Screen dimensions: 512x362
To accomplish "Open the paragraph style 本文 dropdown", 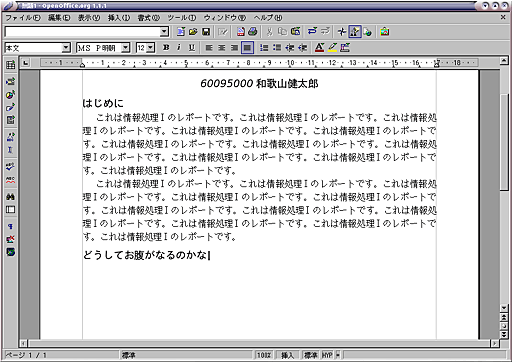I will (66, 48).
